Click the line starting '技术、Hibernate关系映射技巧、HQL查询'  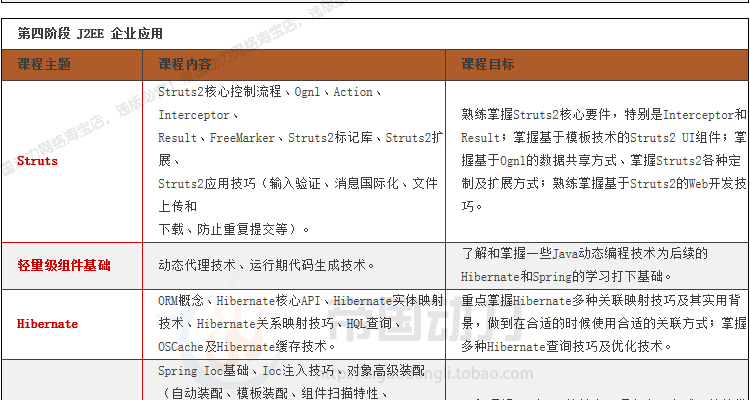click(282, 324)
